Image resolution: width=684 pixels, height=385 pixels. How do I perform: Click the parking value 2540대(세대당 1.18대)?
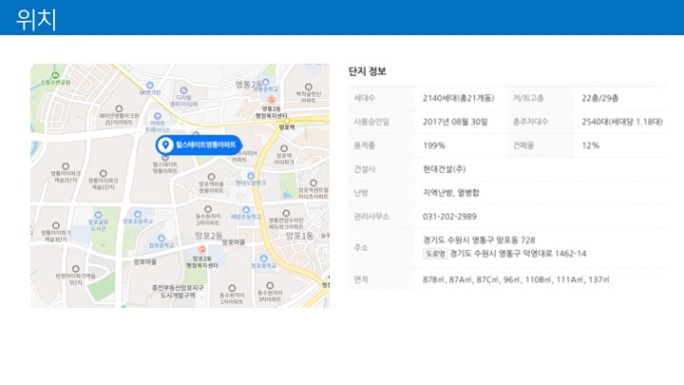(622, 122)
